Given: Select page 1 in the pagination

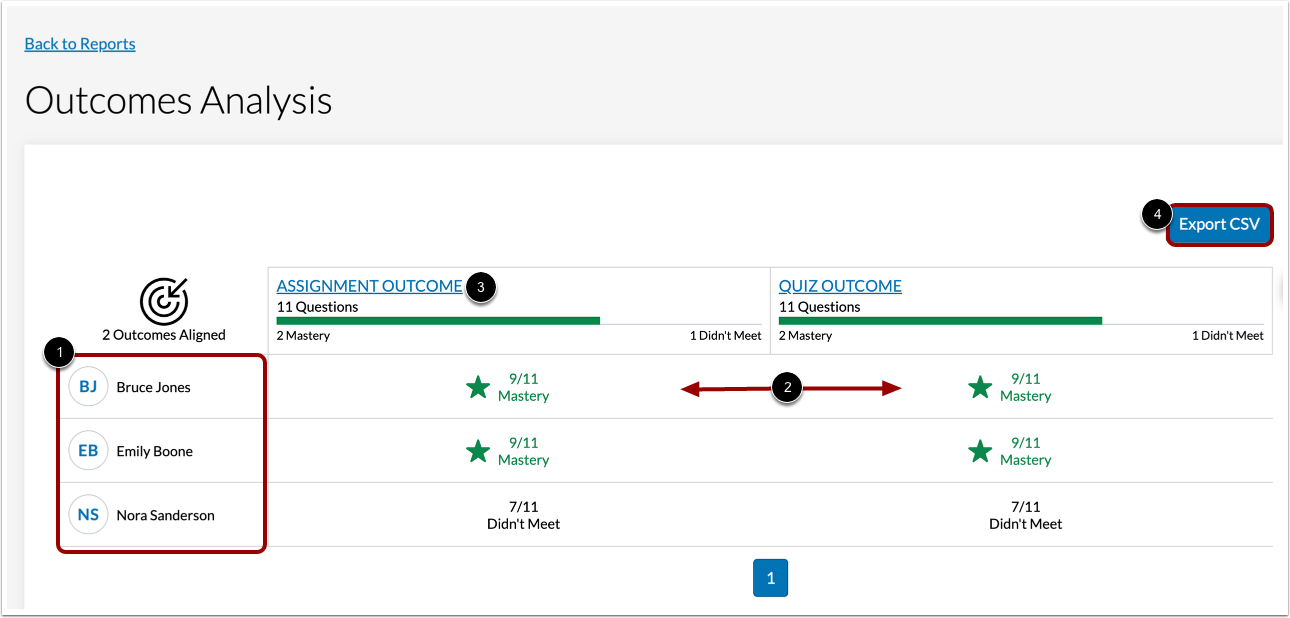Looking at the screenshot, I should [770, 577].
